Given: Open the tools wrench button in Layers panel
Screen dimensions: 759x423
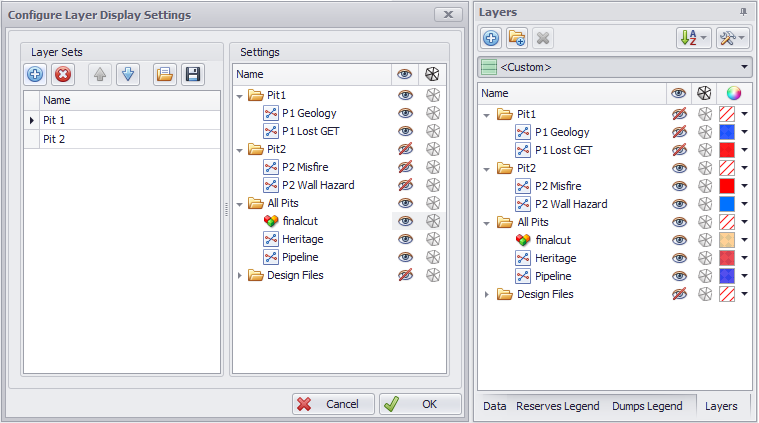Looking at the screenshot, I should [732, 38].
